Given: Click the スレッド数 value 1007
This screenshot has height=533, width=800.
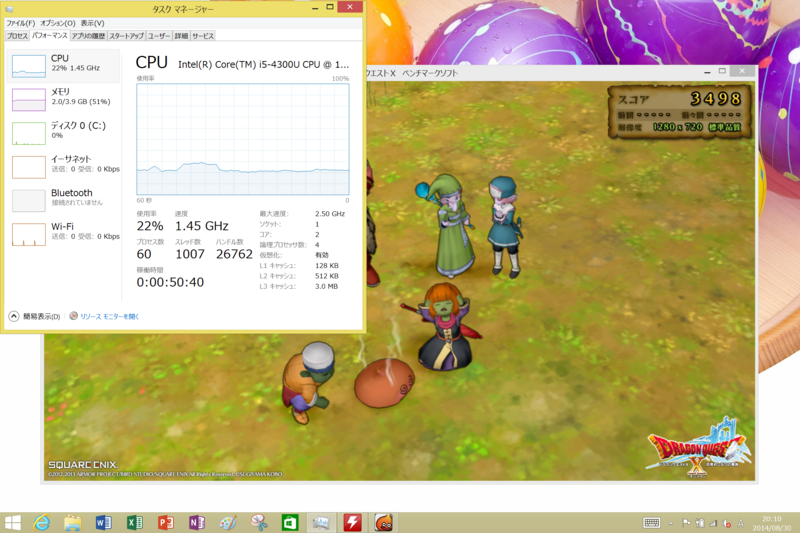Looking at the screenshot, I should 190,254.
